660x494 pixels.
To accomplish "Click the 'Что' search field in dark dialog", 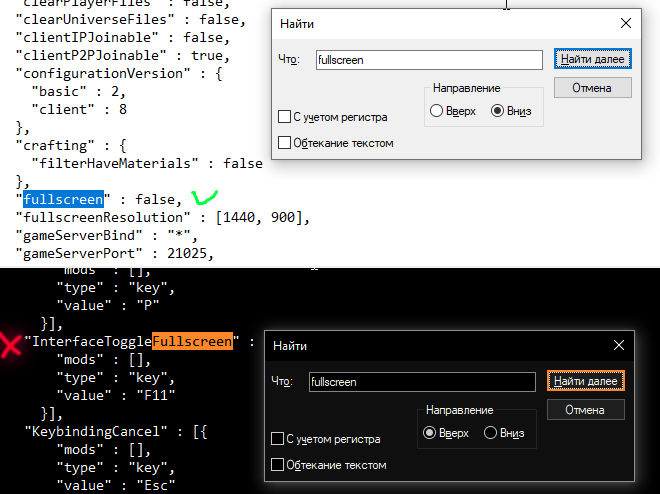I will (422, 382).
